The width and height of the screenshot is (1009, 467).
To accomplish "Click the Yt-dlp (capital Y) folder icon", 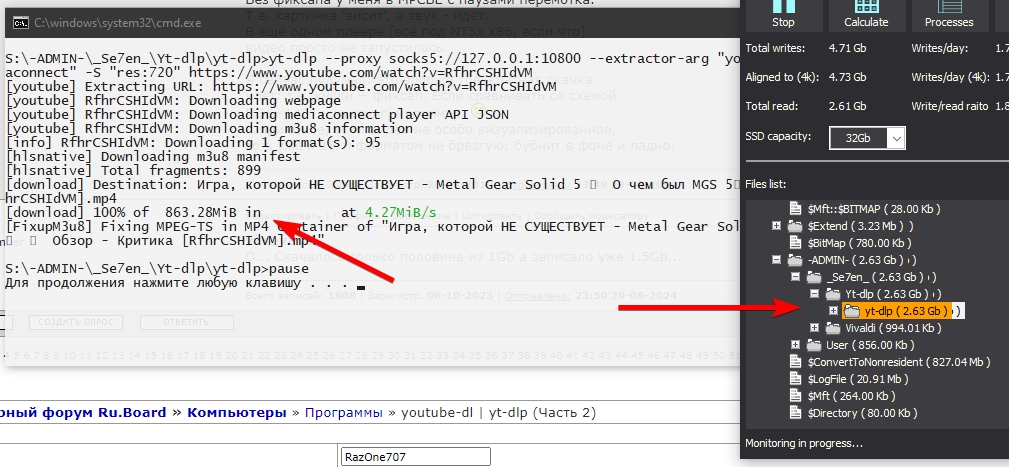I will [833, 294].
